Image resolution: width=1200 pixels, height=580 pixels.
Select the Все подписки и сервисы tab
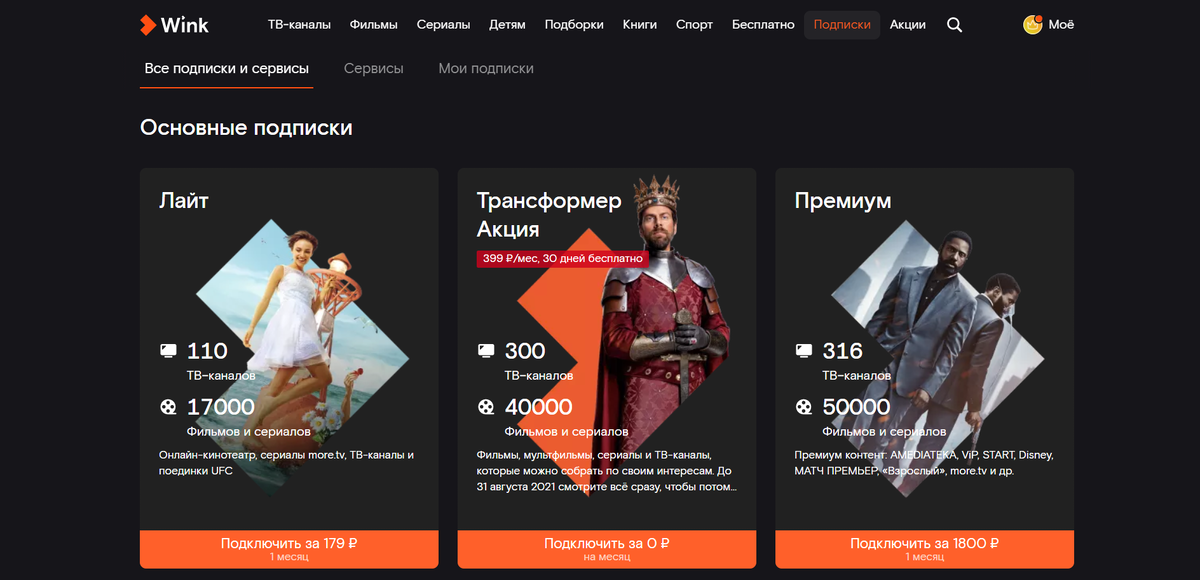(x=226, y=69)
